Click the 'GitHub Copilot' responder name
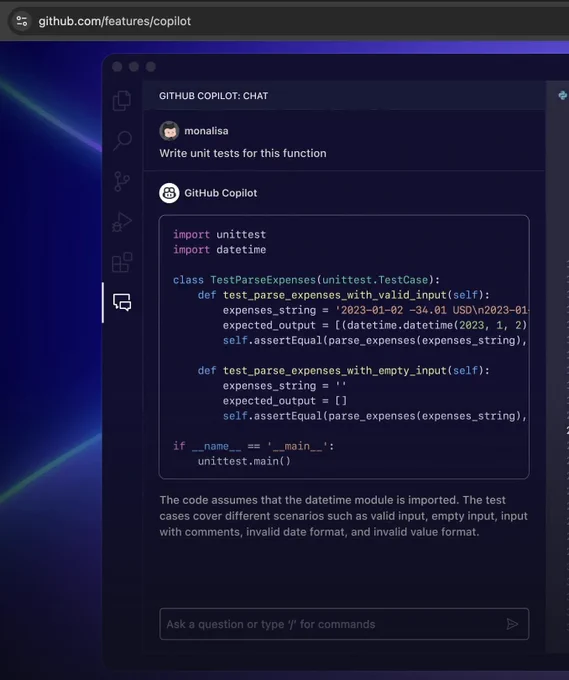The width and height of the screenshot is (569, 680). tap(221, 193)
